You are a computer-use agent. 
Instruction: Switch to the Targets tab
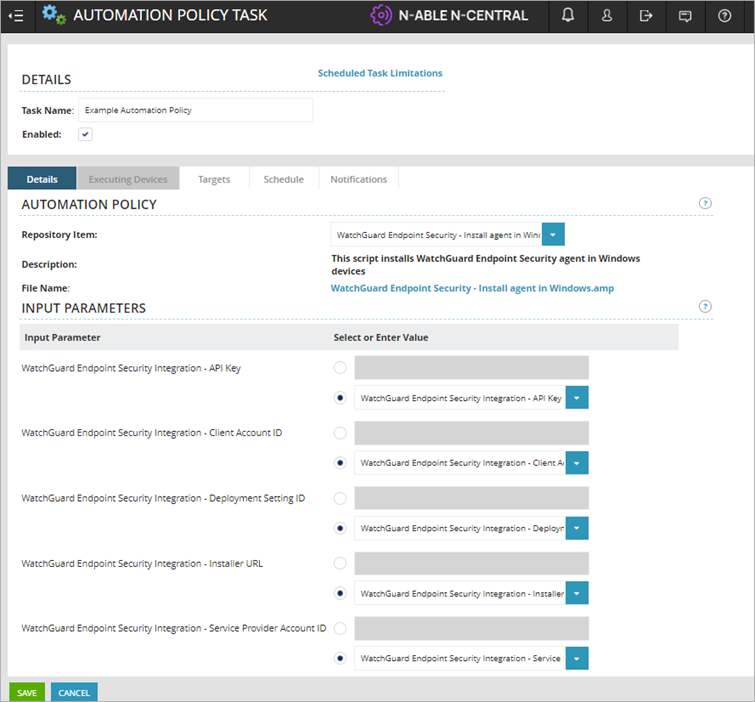[x=214, y=179]
